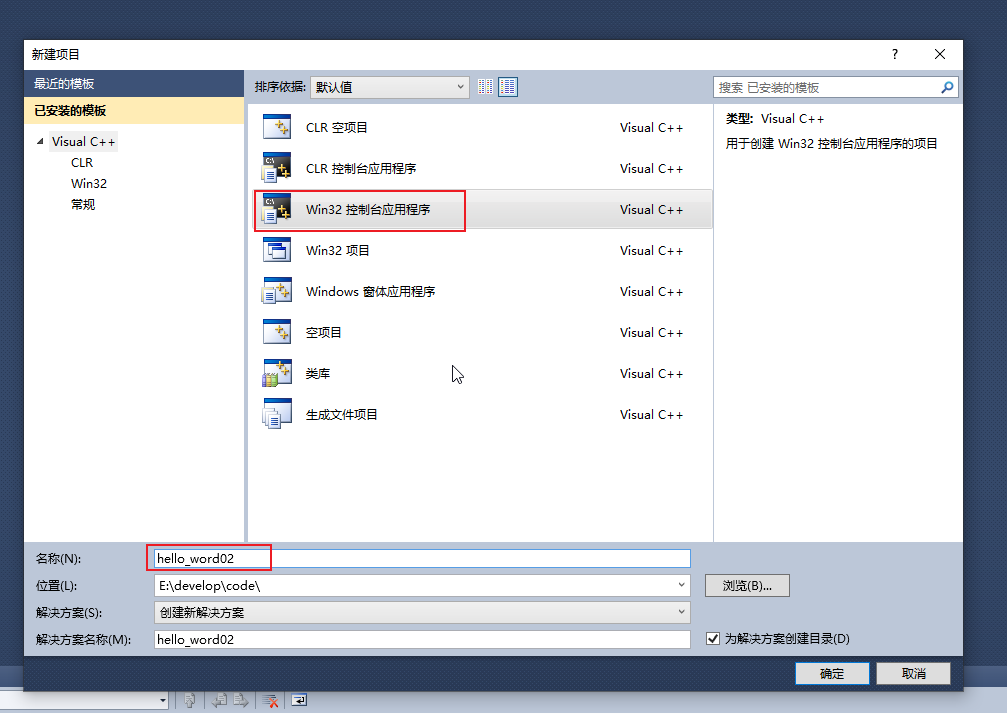Screen dimensions: 1007x716
Task: Switch template list to medium icons view
Action: 508,87
